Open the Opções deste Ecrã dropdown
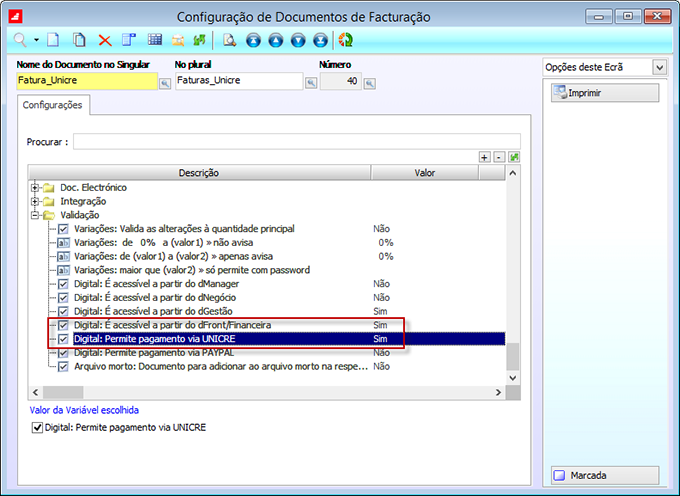Viewport: 680px width, 496px height. (660, 68)
